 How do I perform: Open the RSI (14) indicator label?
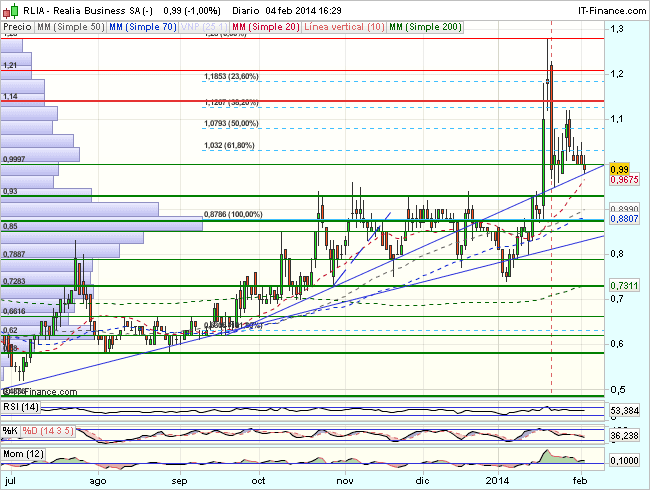[21, 407]
